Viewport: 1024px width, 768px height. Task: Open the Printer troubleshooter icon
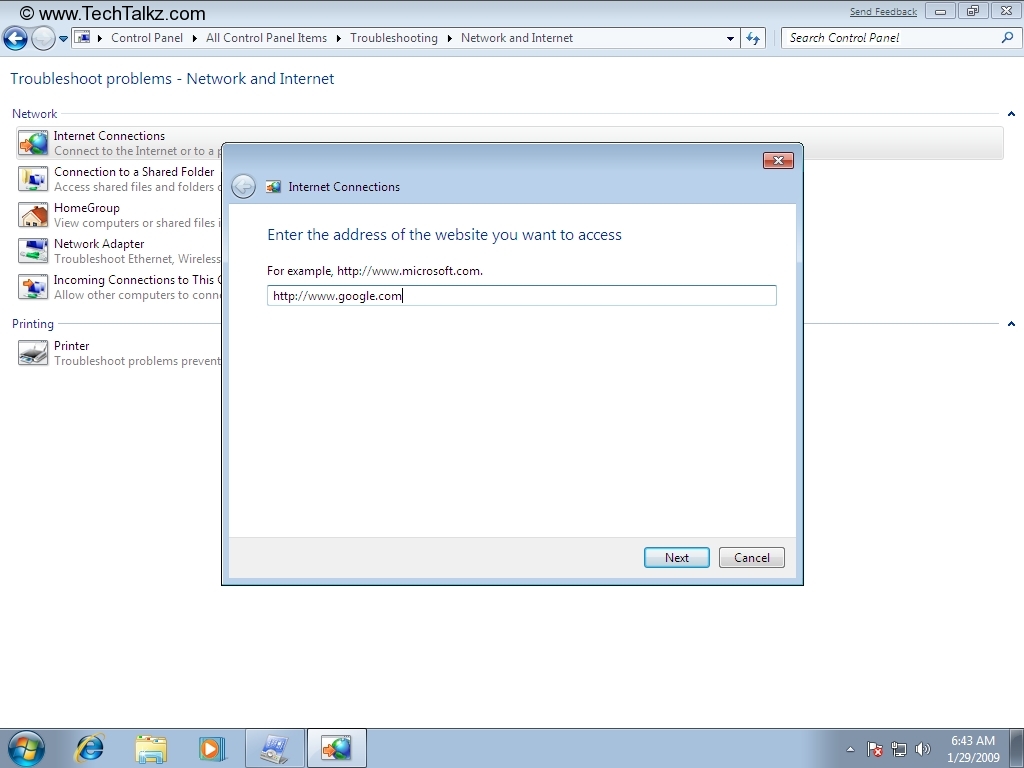(33, 353)
